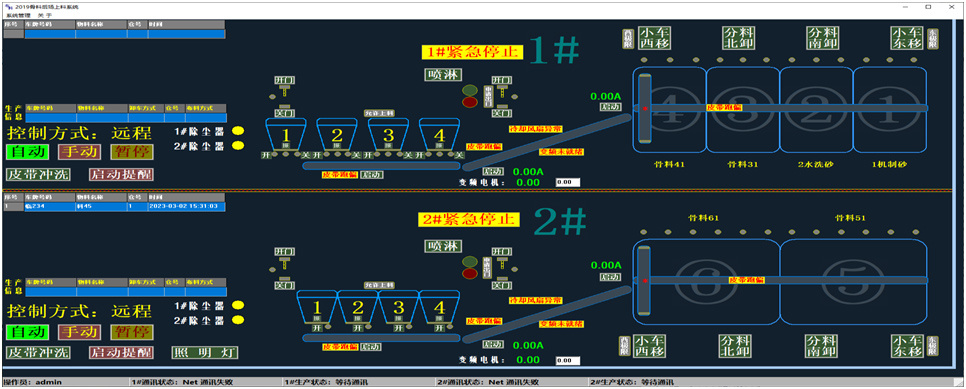This screenshot has width=966, height=389.
Task: Select the 临234 truck queue row
Action: [x=115, y=207]
